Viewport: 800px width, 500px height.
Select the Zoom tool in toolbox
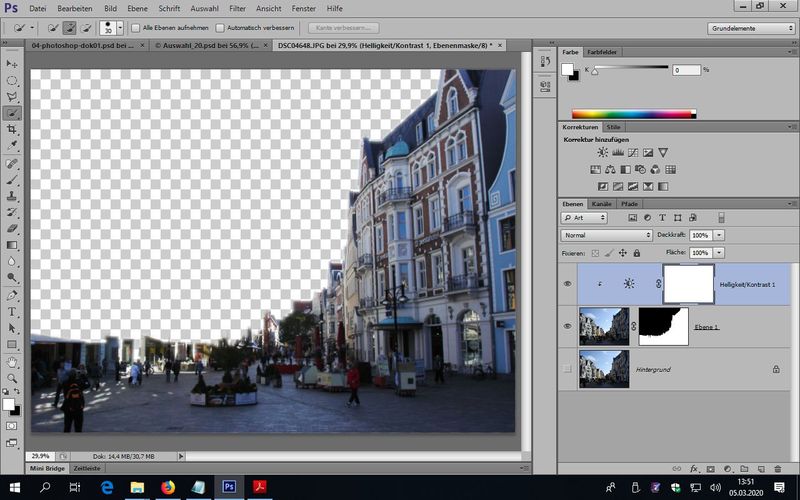pyautogui.click(x=13, y=378)
